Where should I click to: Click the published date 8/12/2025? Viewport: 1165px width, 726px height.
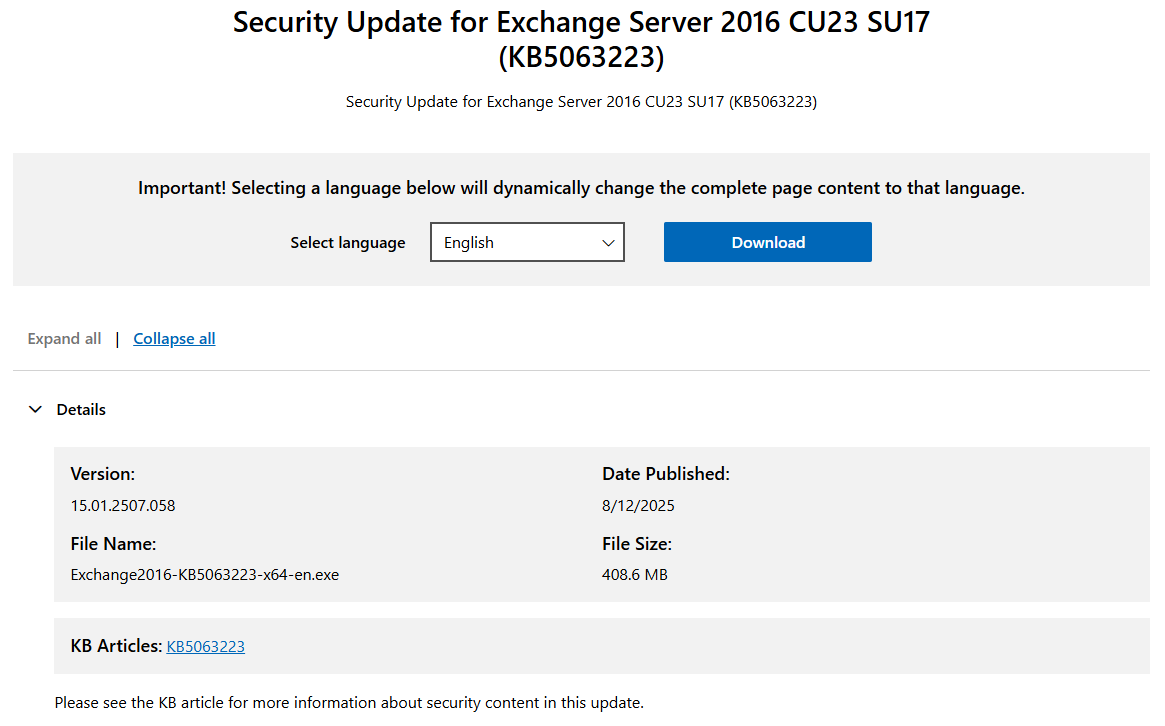coord(638,506)
